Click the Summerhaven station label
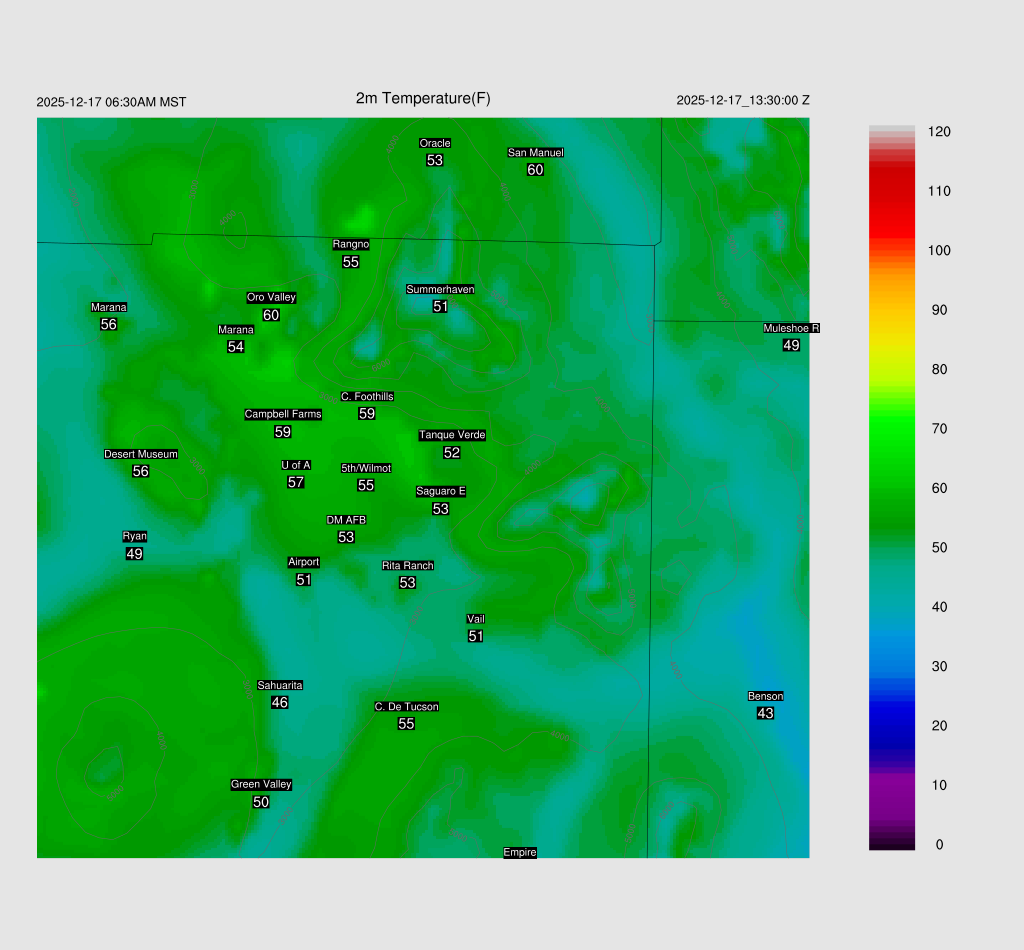 click(x=440, y=289)
